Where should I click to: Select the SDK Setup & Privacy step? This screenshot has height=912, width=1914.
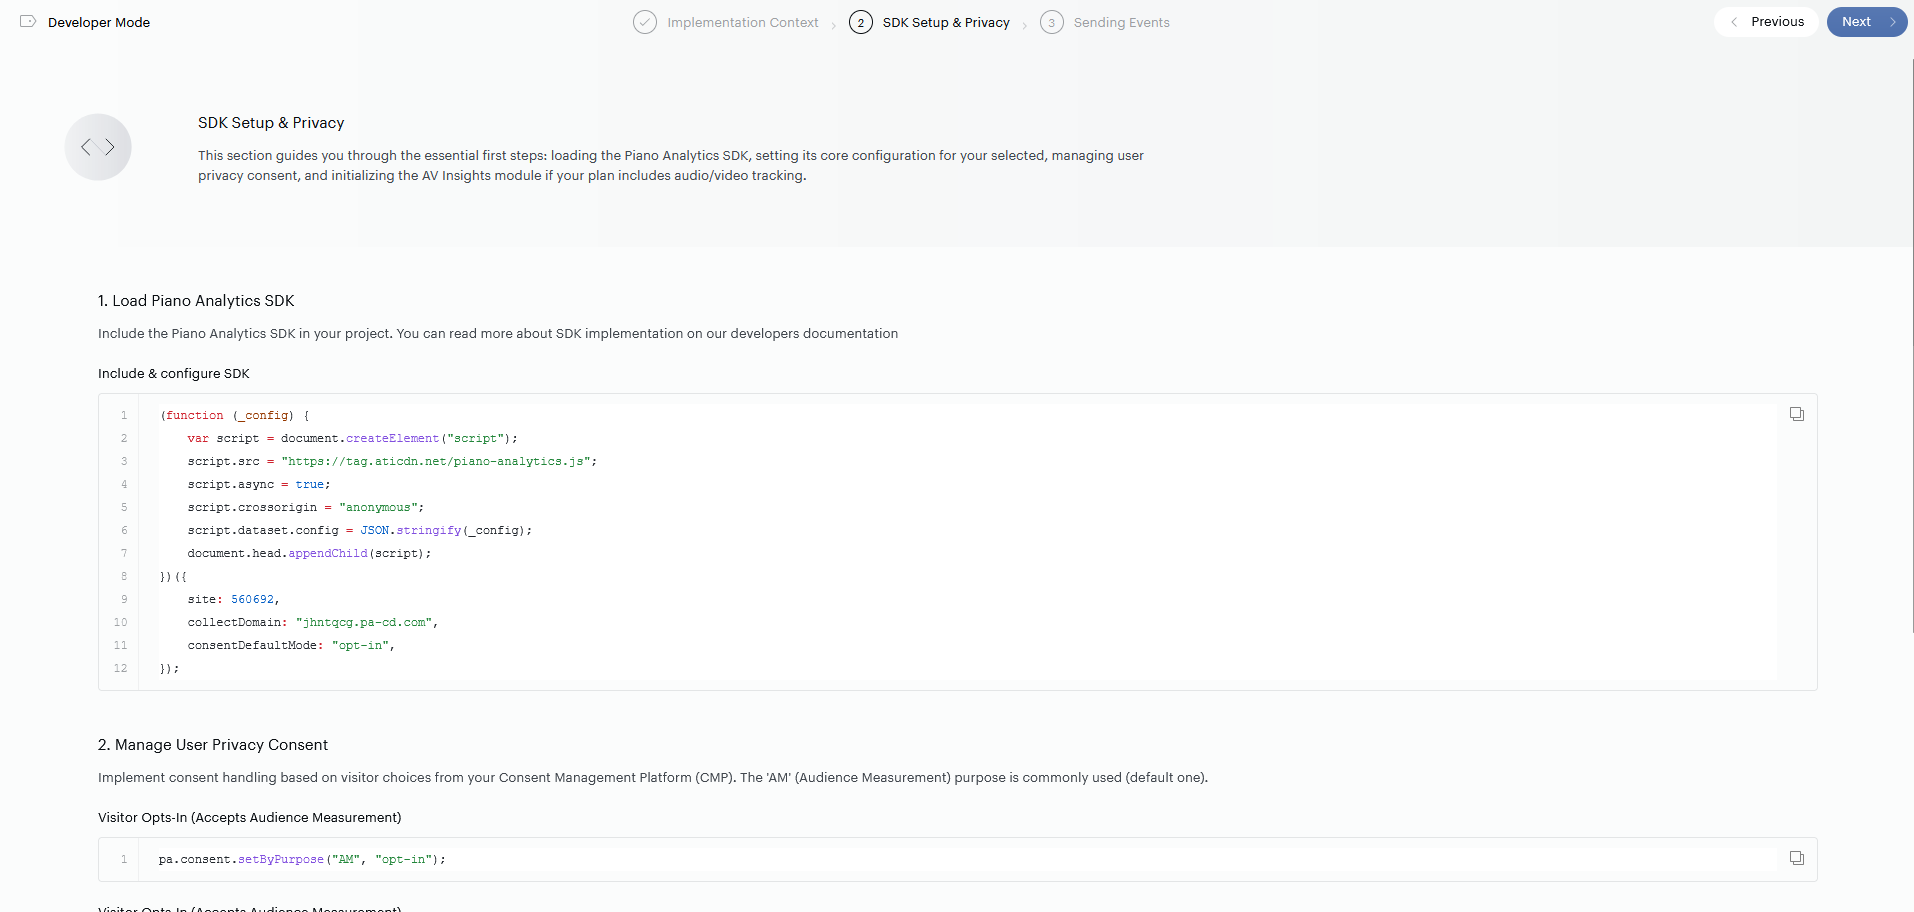tap(945, 22)
